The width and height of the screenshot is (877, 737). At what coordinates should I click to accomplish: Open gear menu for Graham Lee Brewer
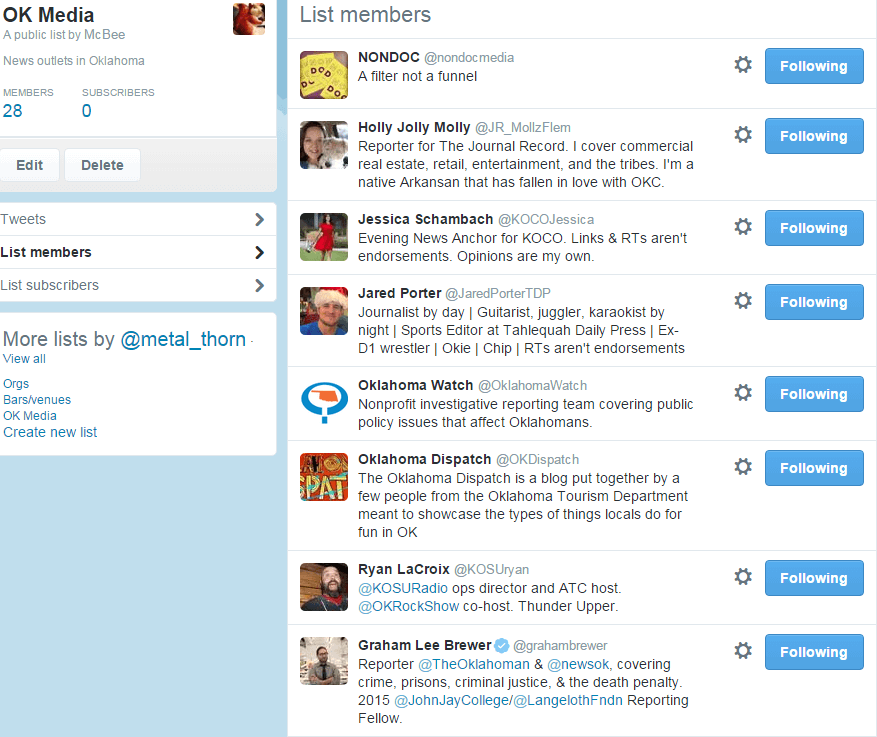[x=743, y=651]
